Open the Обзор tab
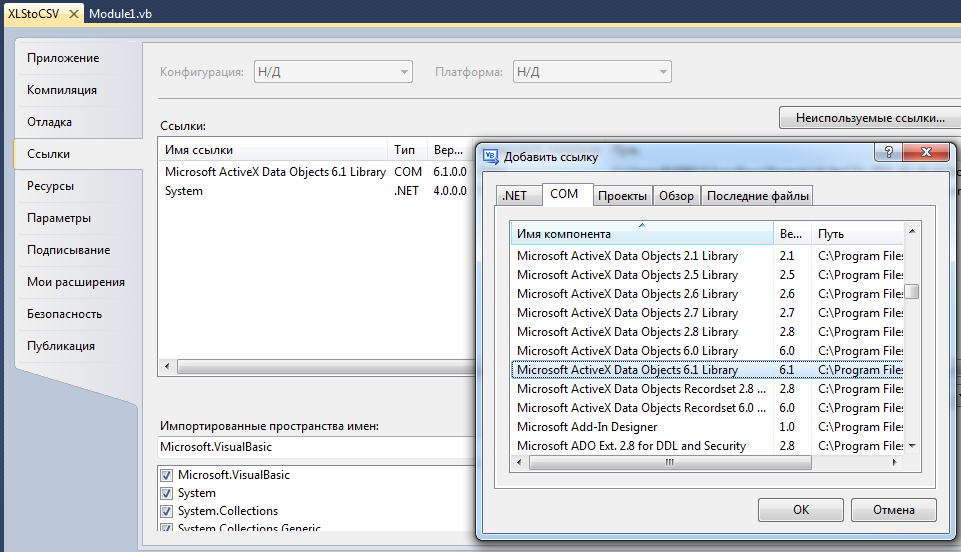 [677, 195]
